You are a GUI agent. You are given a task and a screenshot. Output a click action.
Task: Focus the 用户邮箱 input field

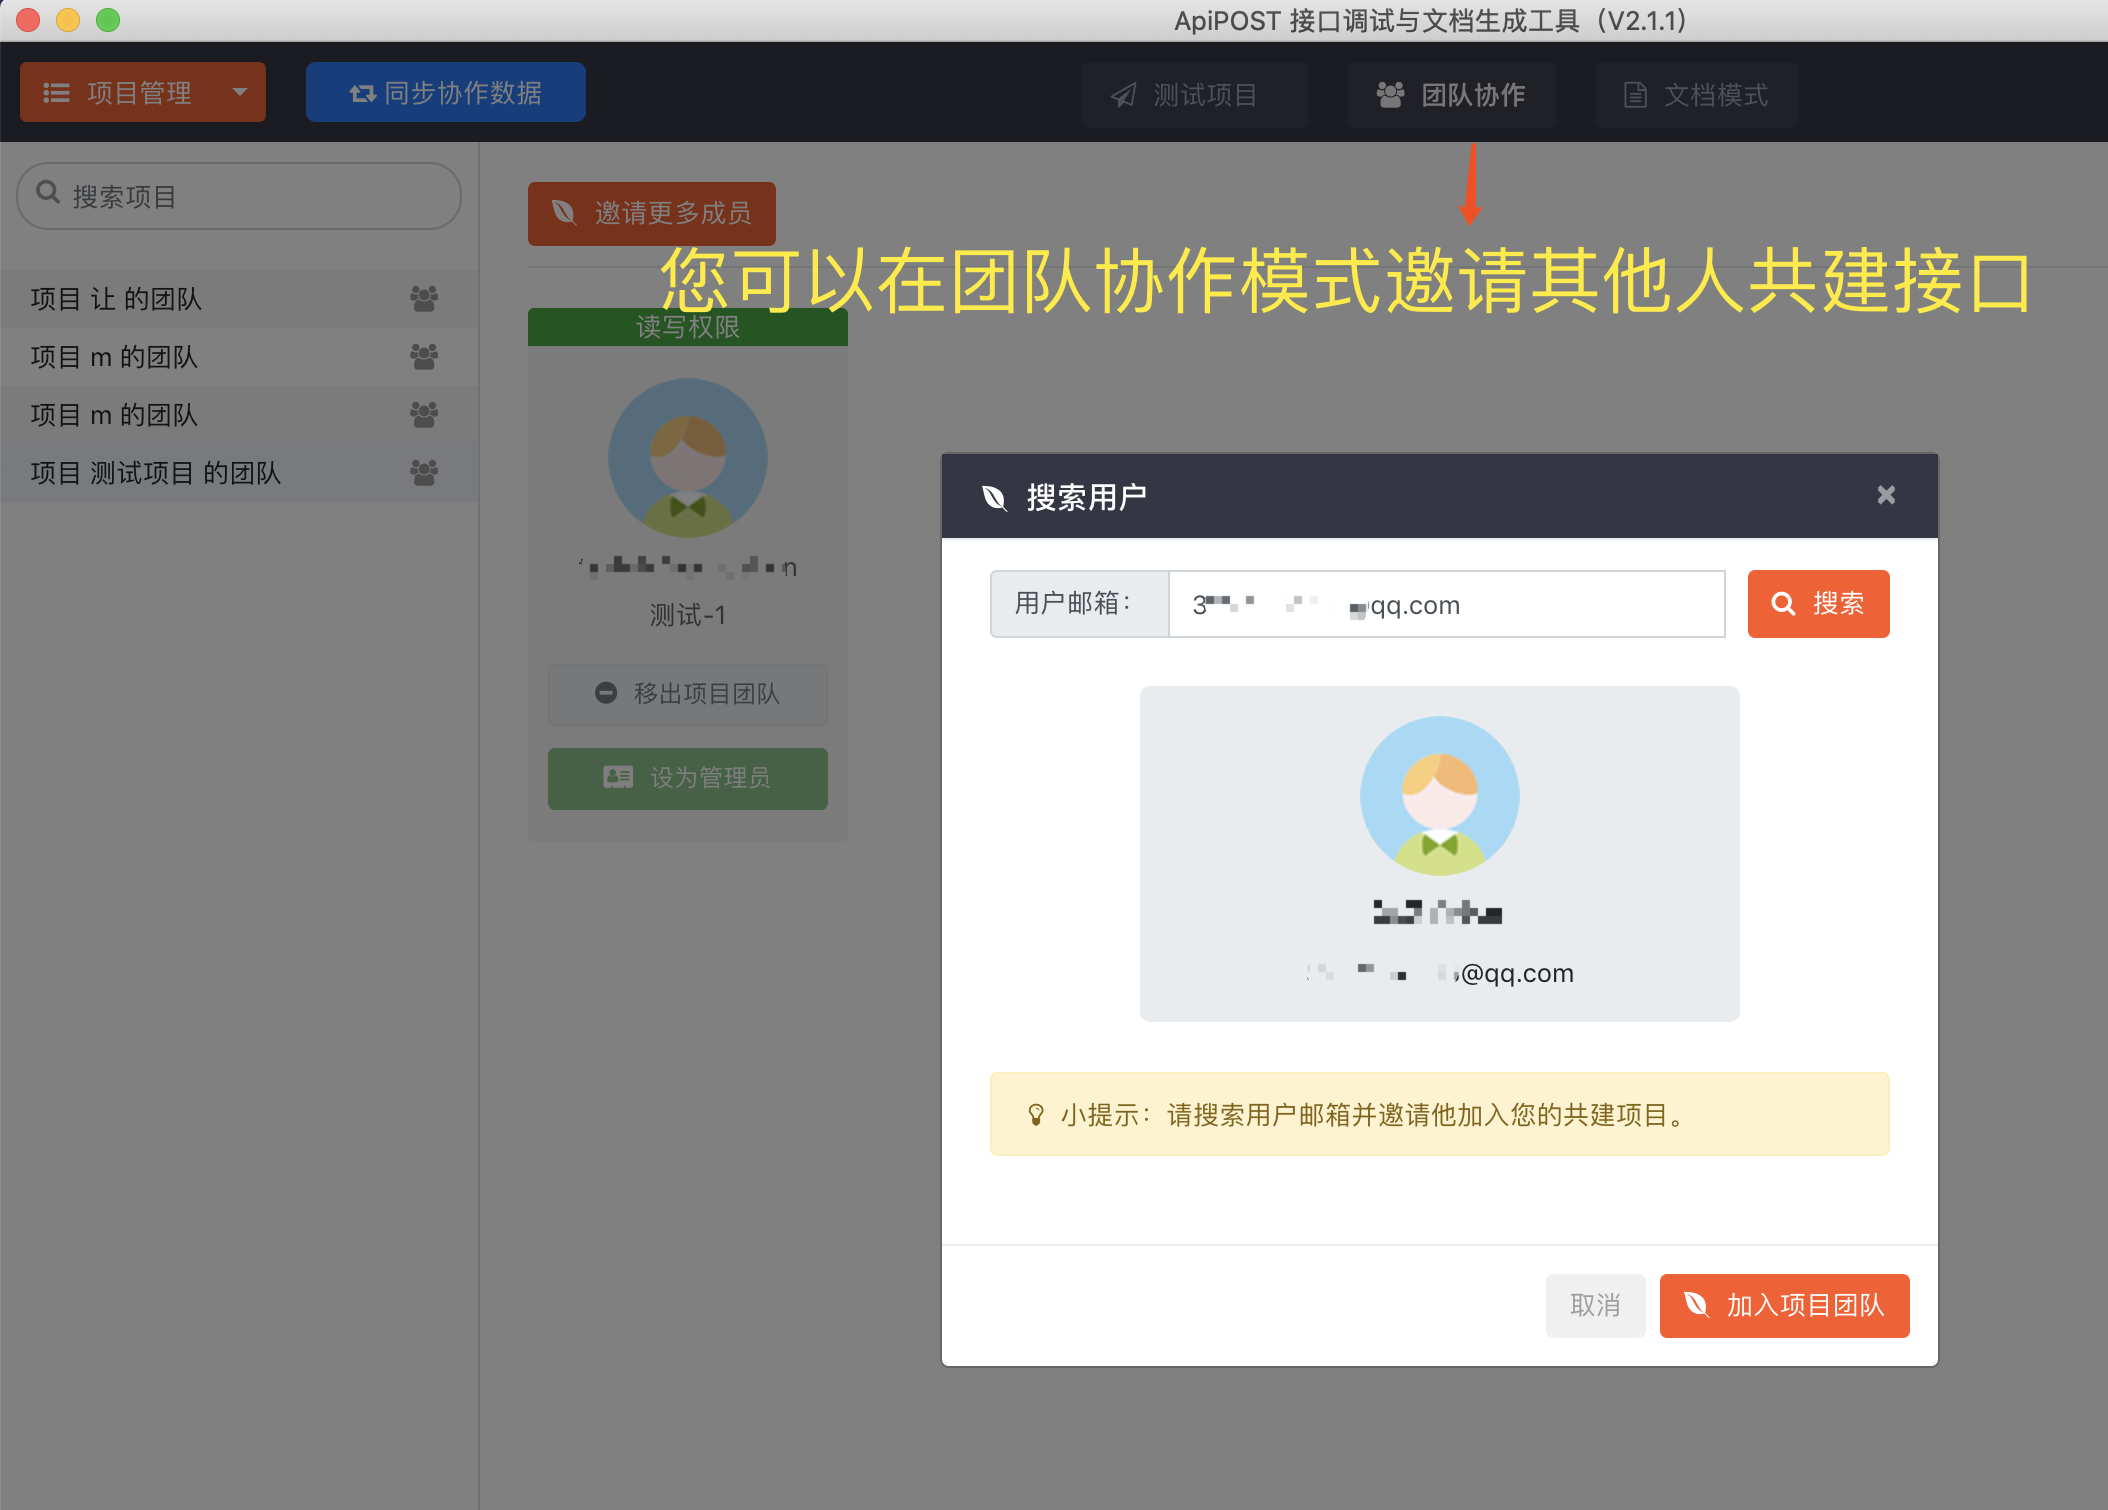tap(1446, 604)
